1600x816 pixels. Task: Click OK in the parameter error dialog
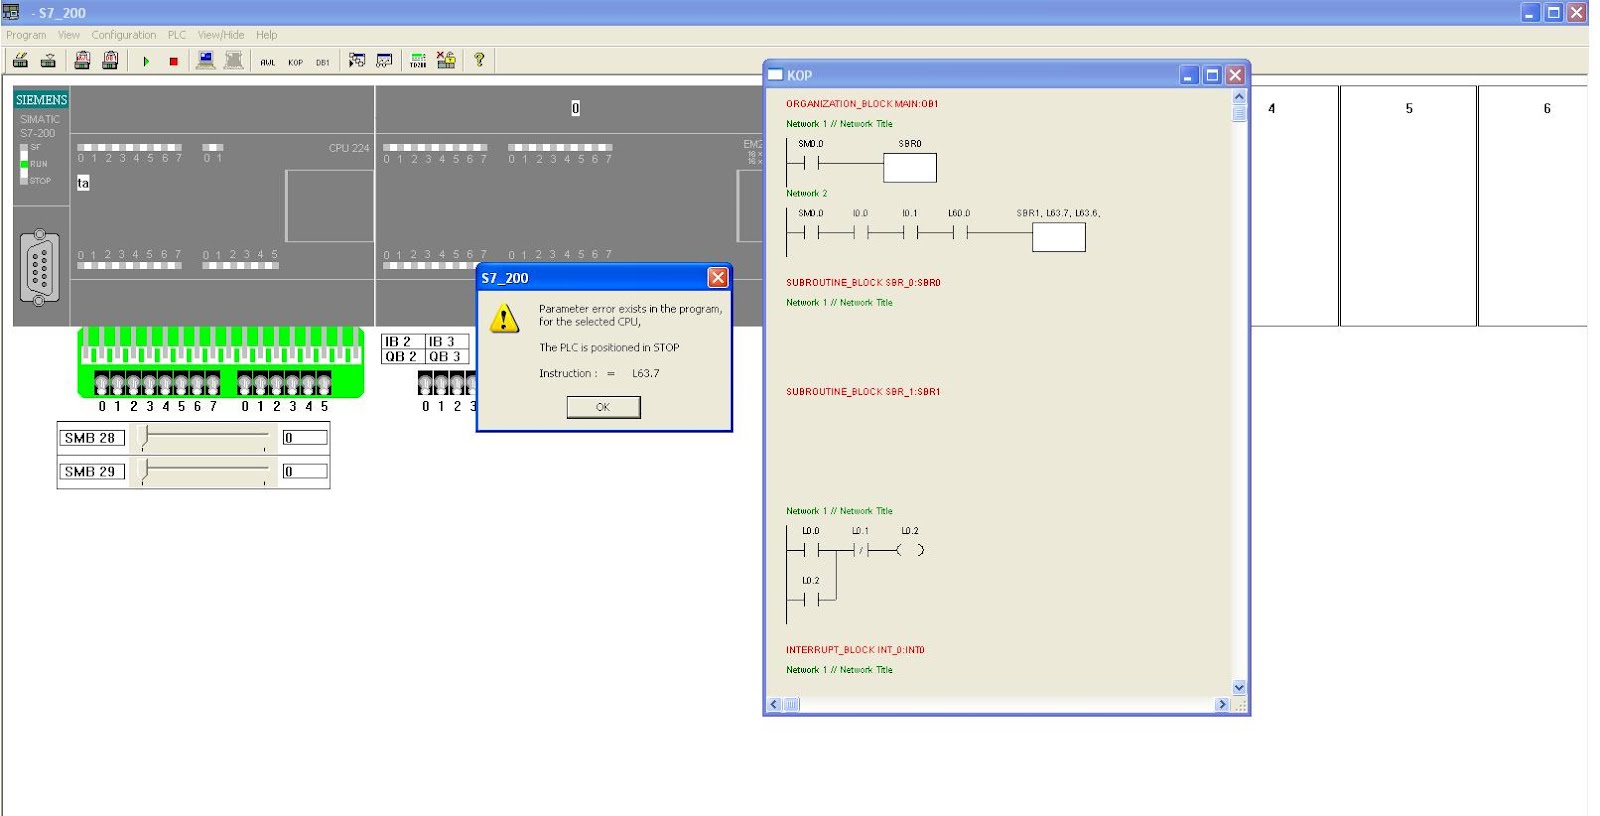pyautogui.click(x=603, y=407)
